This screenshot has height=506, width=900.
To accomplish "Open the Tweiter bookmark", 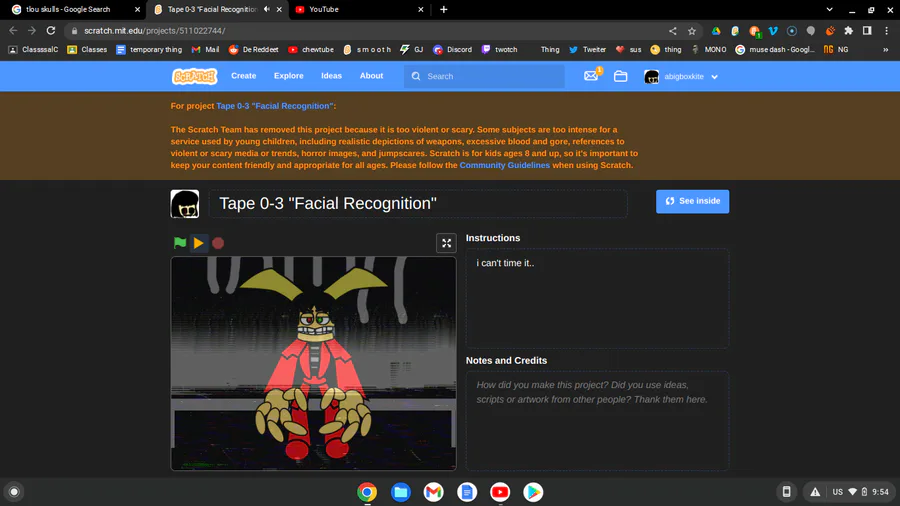I will (587, 50).
